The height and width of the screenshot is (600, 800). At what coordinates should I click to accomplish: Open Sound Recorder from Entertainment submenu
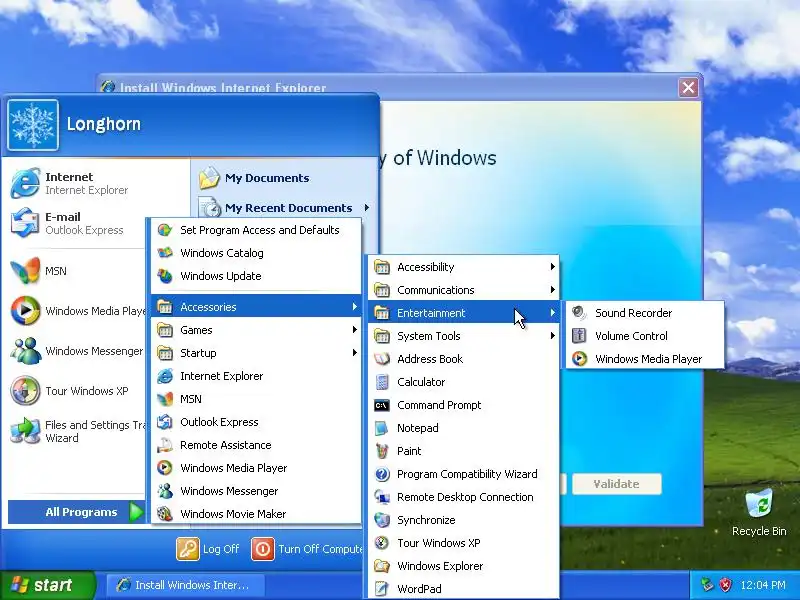tap(645, 313)
